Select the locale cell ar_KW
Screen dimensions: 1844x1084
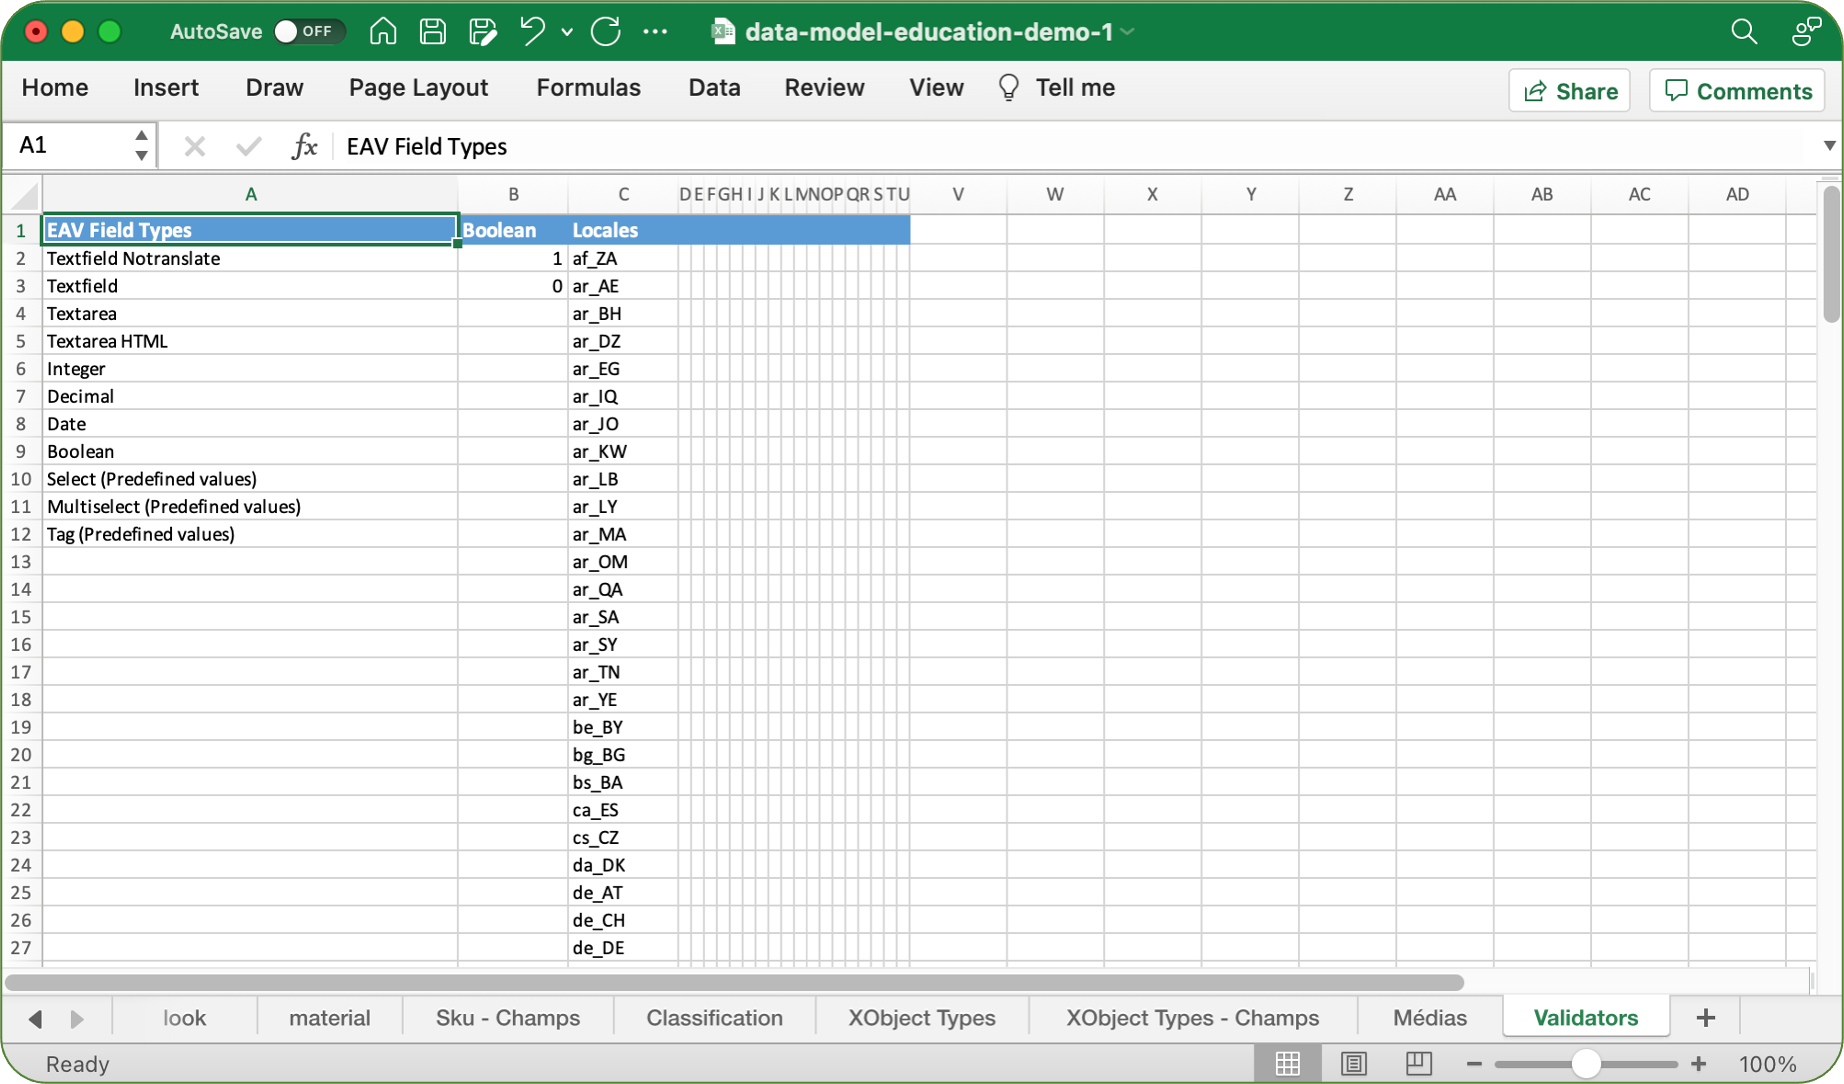623,451
